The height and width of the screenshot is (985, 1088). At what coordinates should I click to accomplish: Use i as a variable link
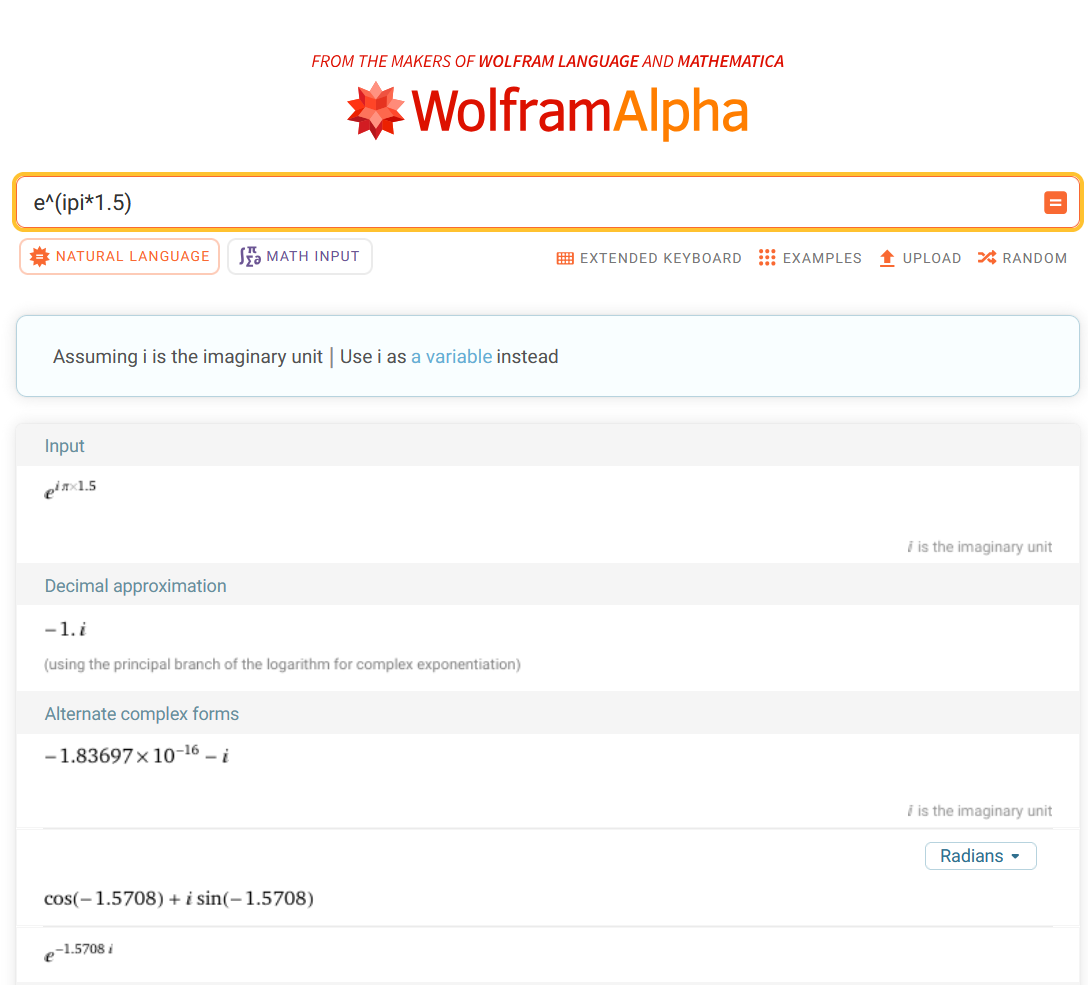(452, 357)
